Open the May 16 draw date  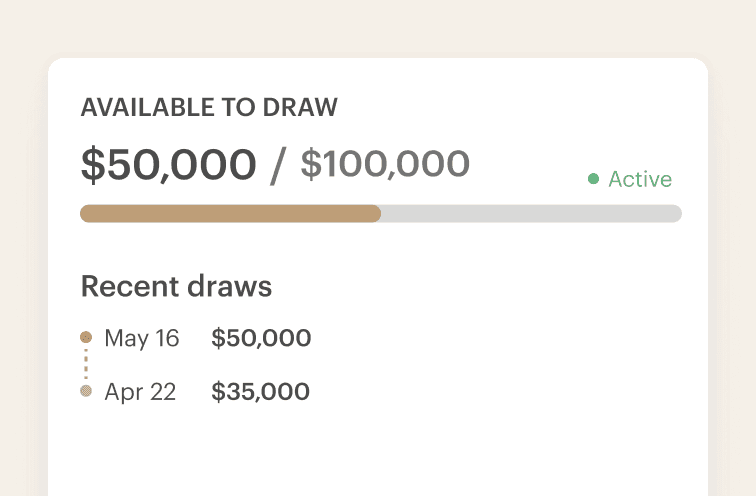[x=142, y=338]
